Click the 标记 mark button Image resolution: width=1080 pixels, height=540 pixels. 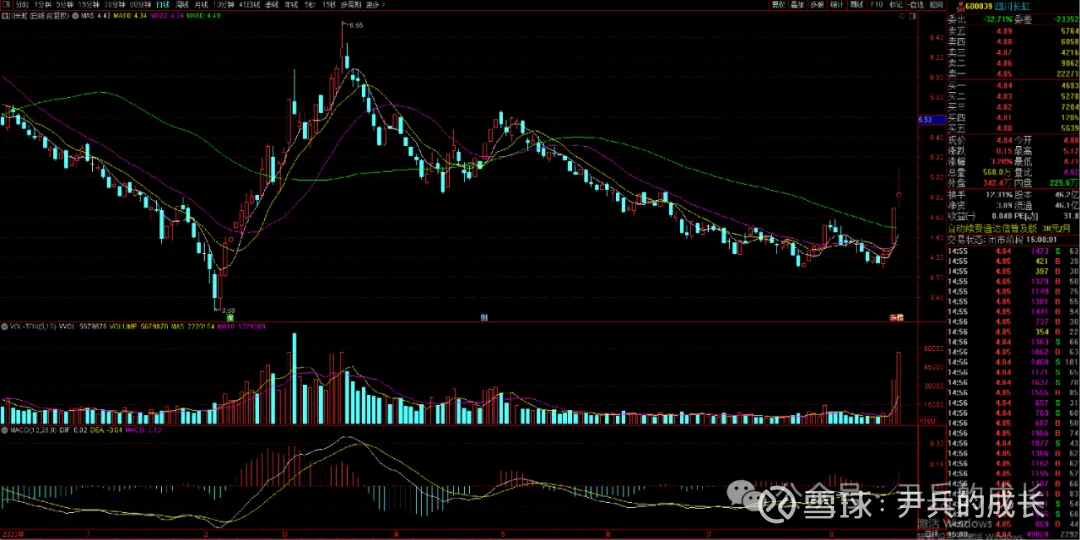(x=896, y=5)
